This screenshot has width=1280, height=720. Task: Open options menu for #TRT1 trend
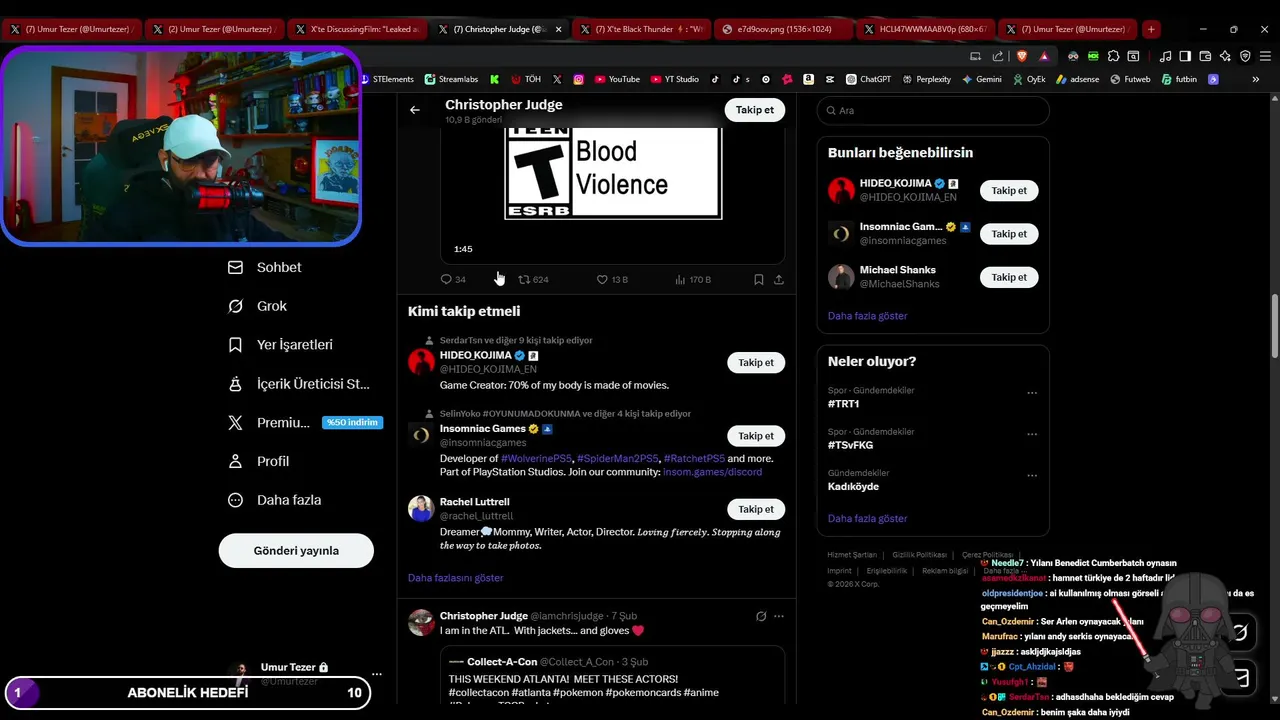[1032, 393]
